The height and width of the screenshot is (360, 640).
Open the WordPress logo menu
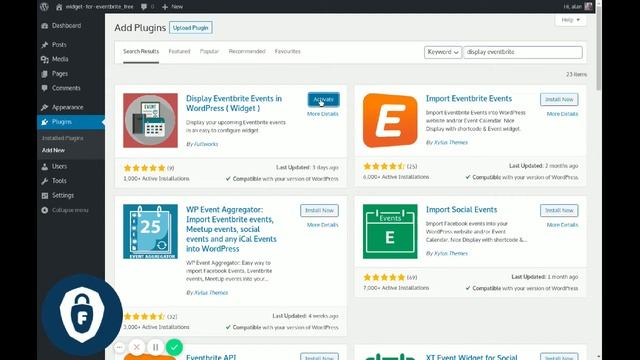coord(44,7)
